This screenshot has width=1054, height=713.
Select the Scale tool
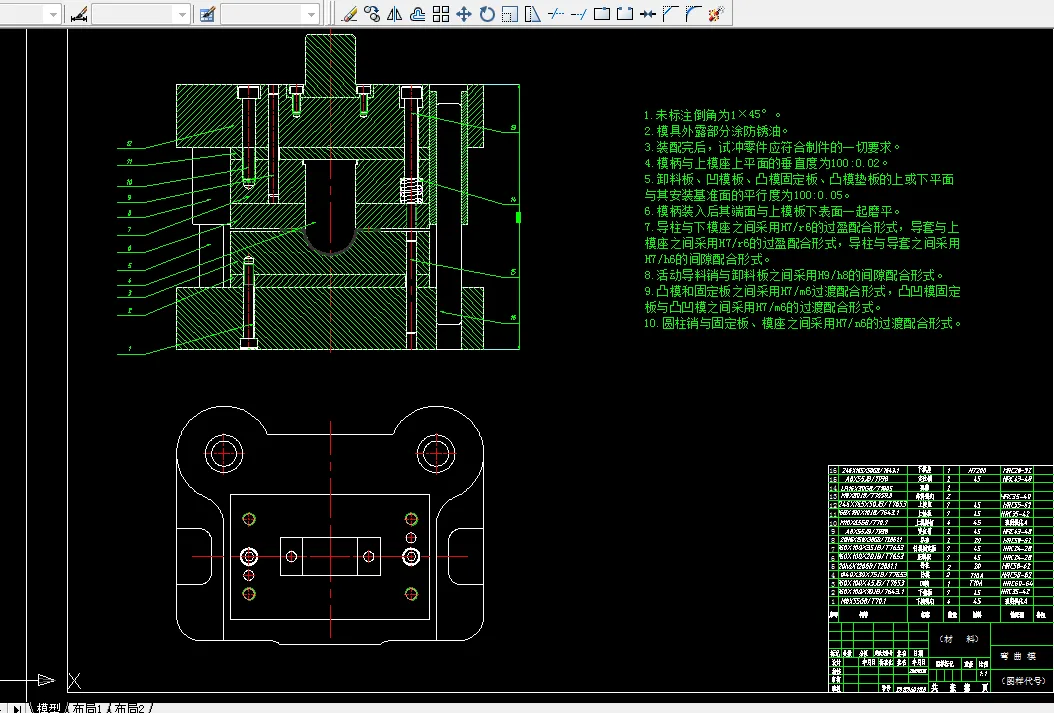(x=510, y=14)
